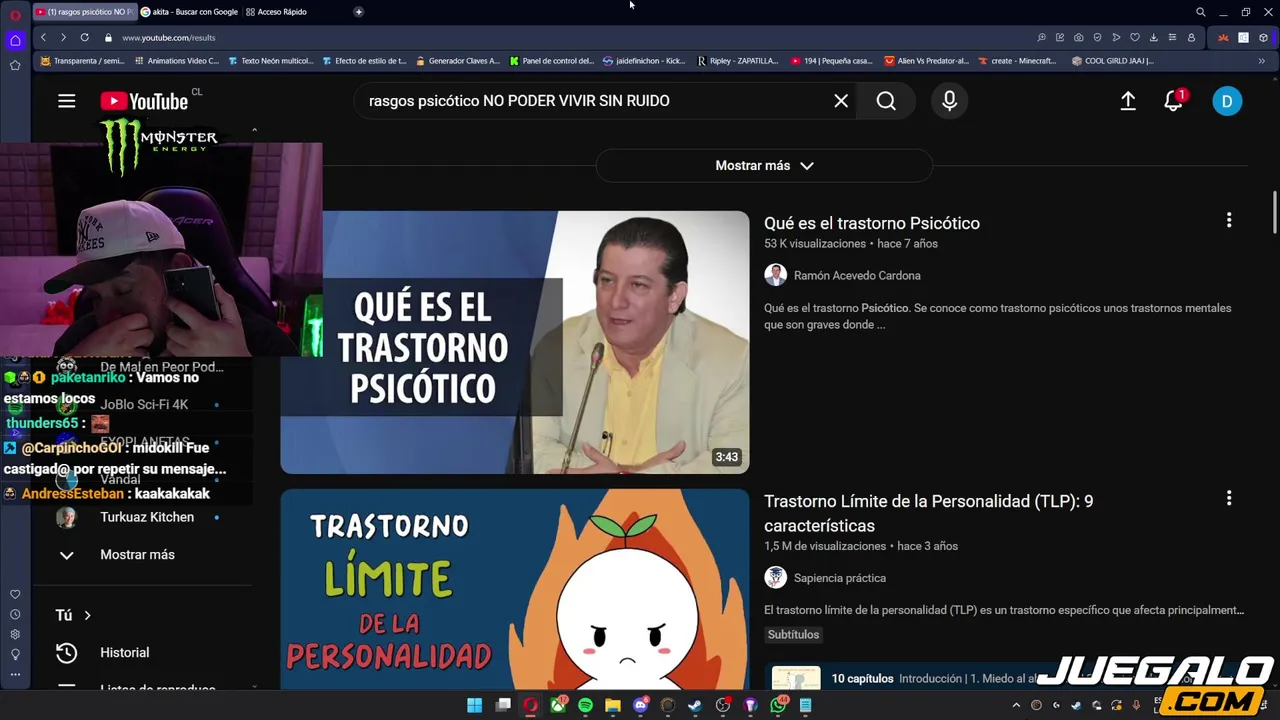The image size is (1280, 720).
Task: Visit the Sapiencia práctica channel
Action: (840, 578)
